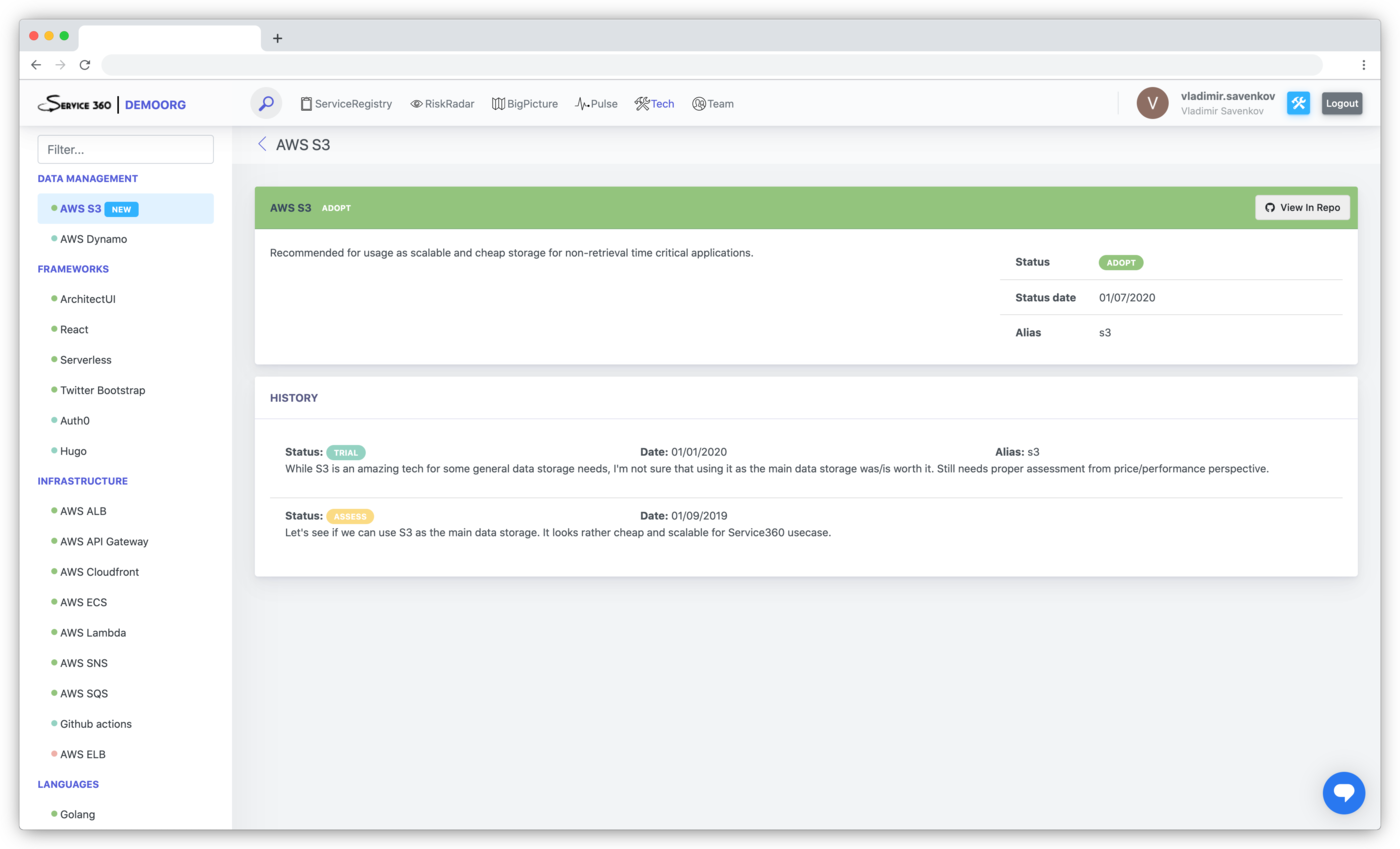
Task: Open the Team navigation item
Action: [x=713, y=104]
